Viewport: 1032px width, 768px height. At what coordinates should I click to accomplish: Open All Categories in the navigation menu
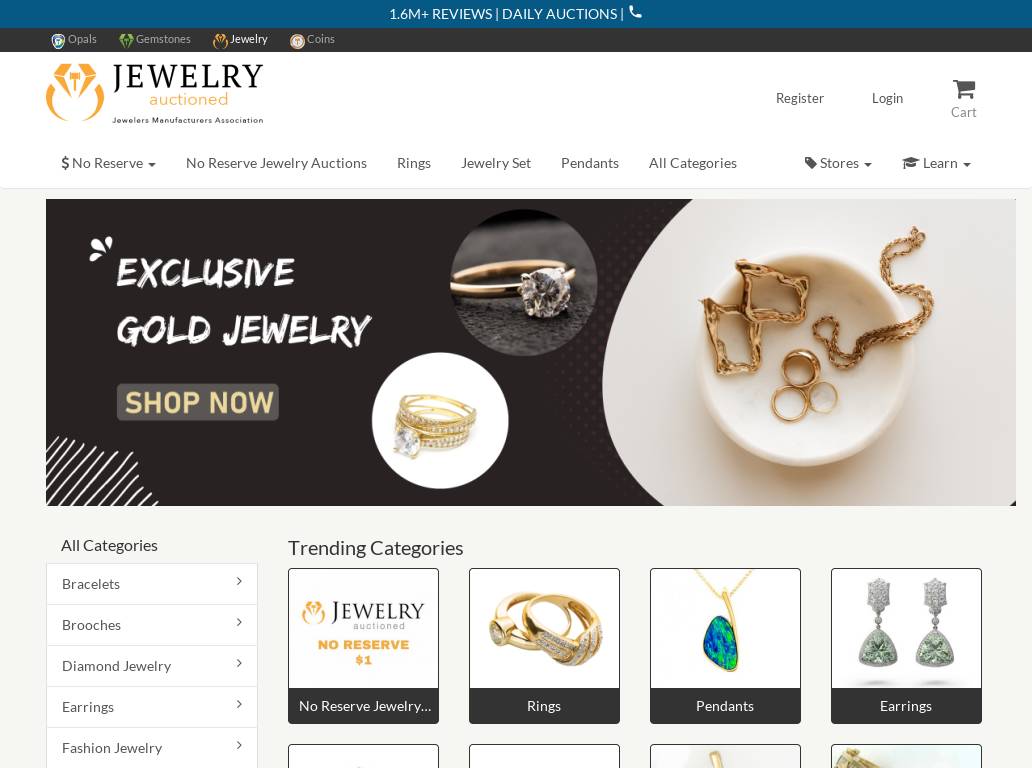click(692, 163)
